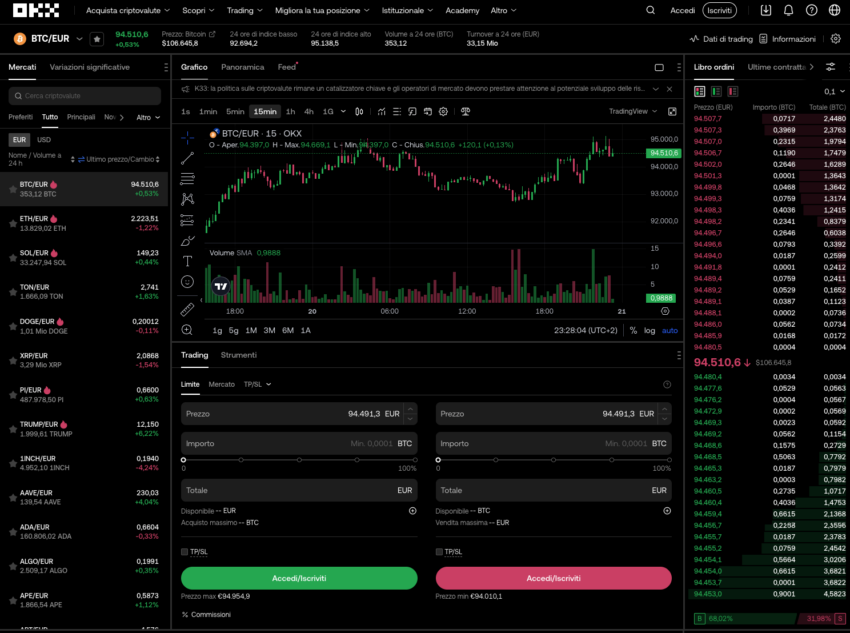Open the candlestick chart type icon
The height and width of the screenshot is (633, 850).
tap(359, 112)
